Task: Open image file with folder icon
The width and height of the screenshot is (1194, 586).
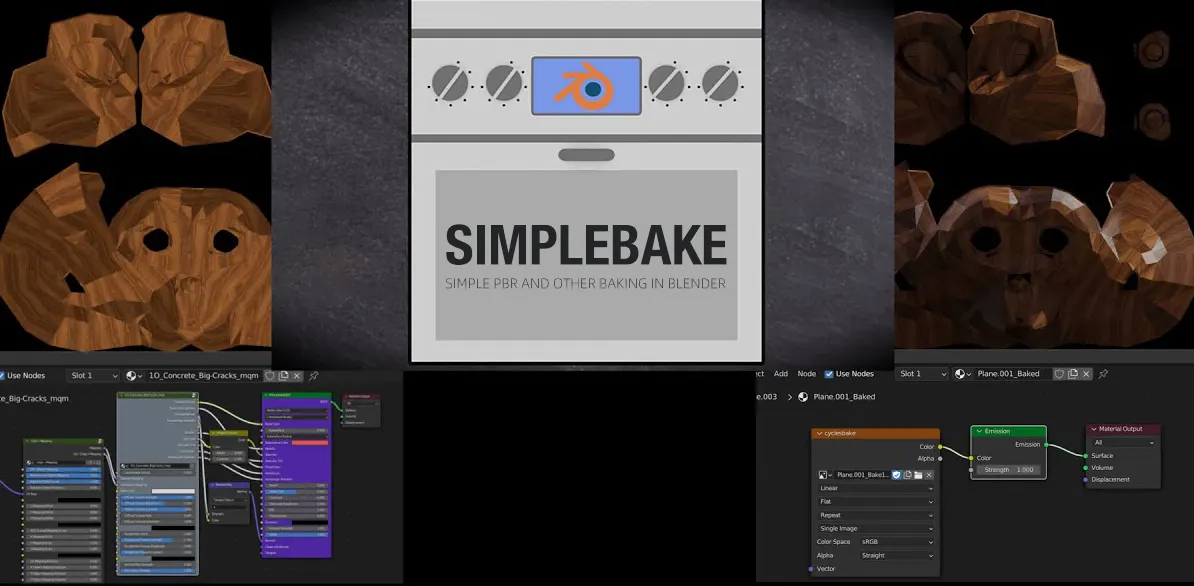Action: point(918,475)
